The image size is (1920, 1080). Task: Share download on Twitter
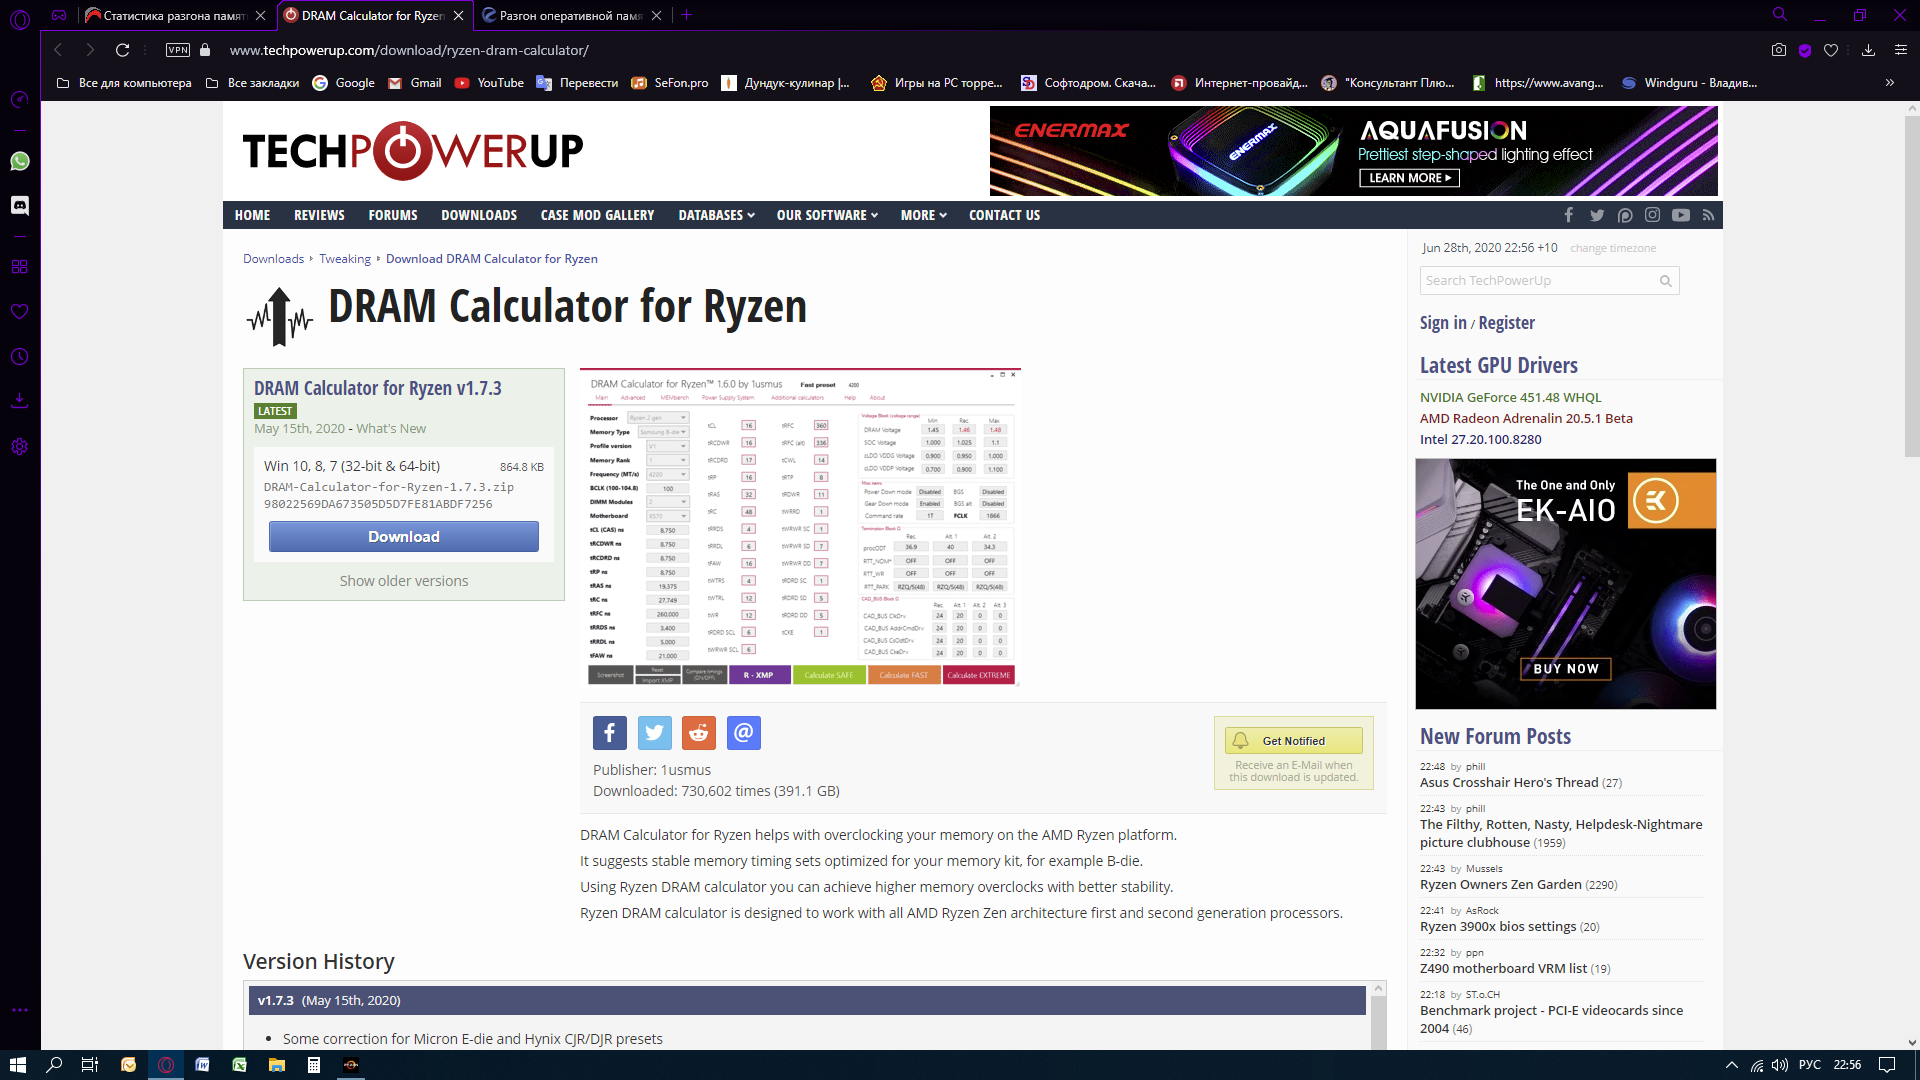(654, 733)
